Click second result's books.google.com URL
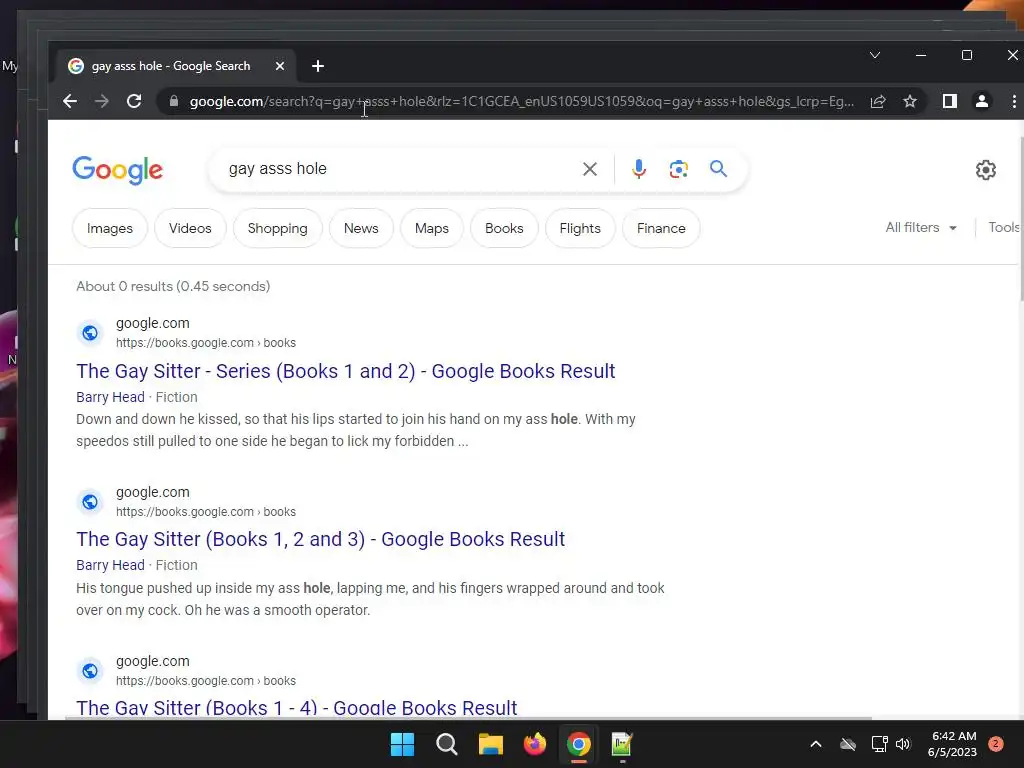 pos(206,511)
